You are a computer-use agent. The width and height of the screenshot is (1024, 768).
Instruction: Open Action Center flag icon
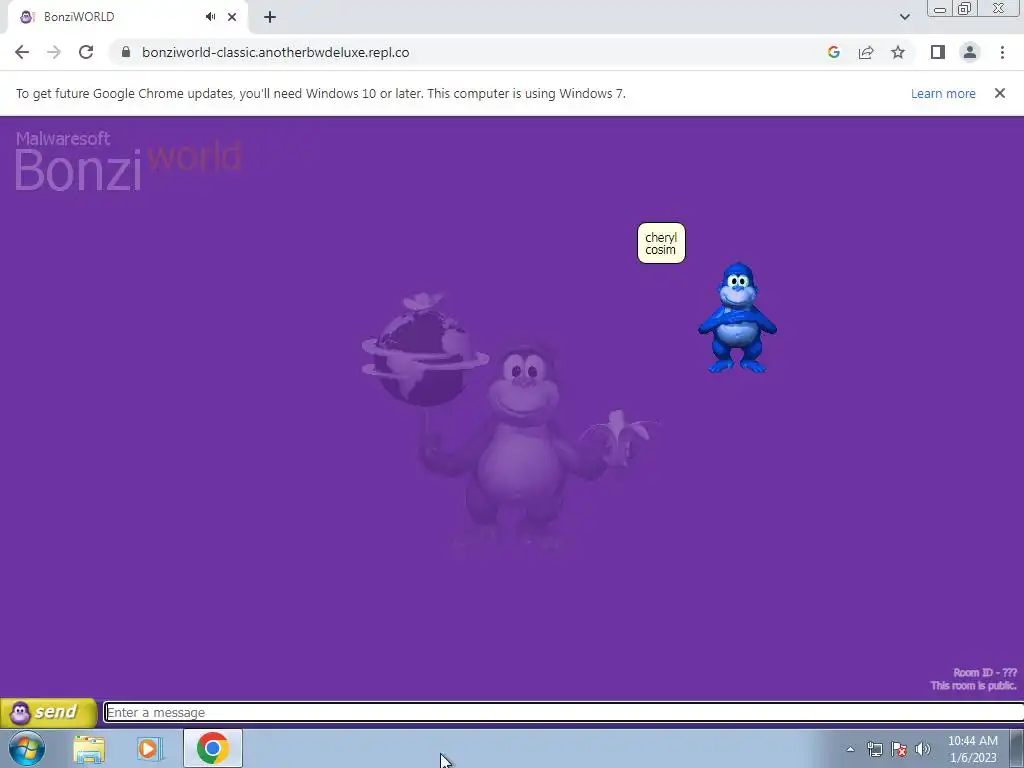pos(899,749)
